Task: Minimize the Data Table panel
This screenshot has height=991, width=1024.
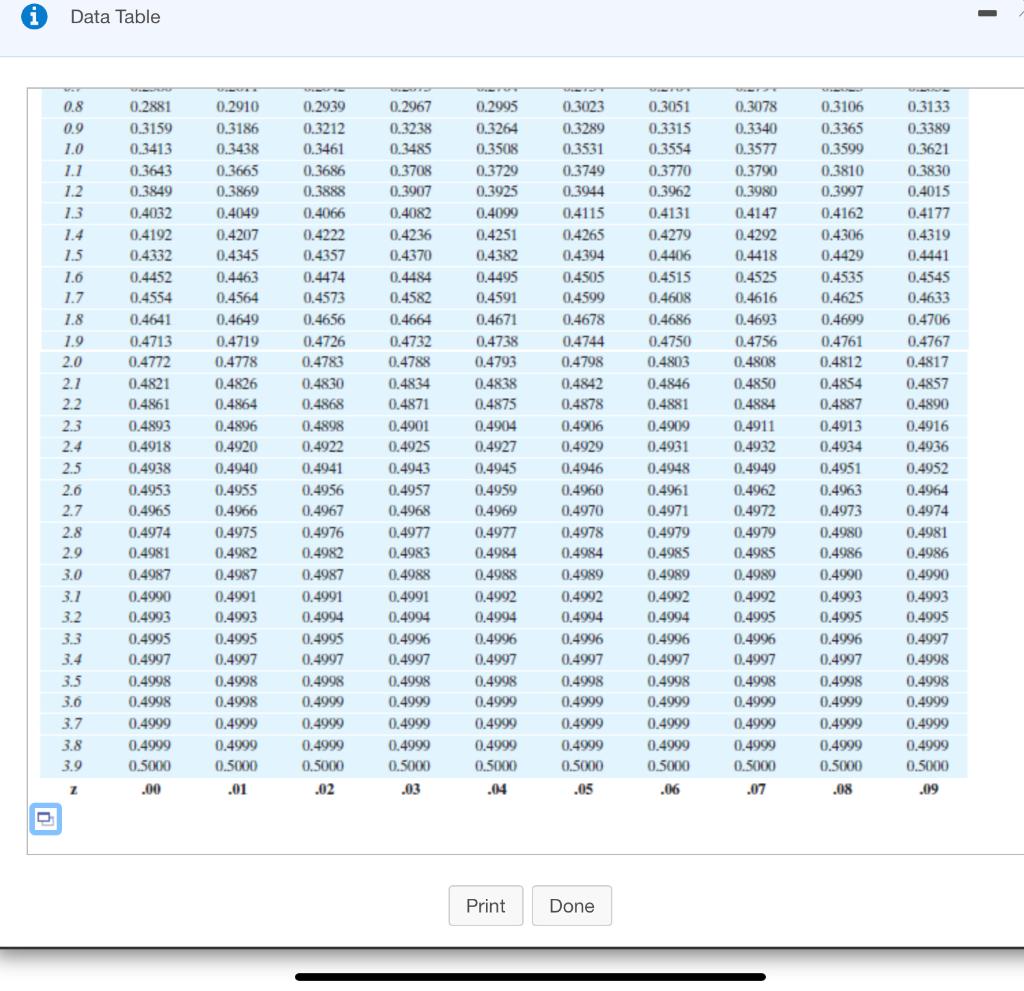Action: (x=987, y=14)
